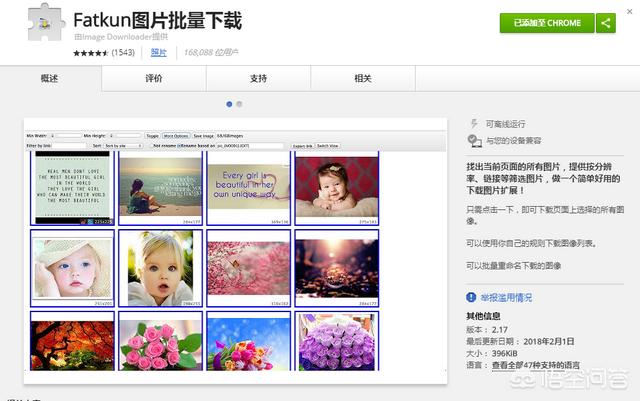640x401 pixels.
Task: Click the blue exclamation report icon
Action: (471, 297)
